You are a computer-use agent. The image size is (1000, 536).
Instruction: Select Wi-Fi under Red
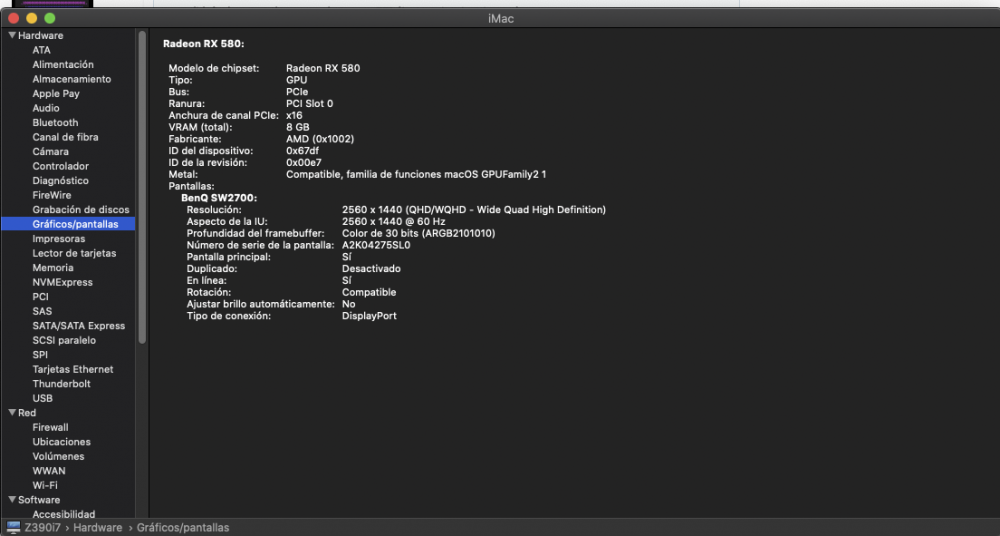click(45, 486)
